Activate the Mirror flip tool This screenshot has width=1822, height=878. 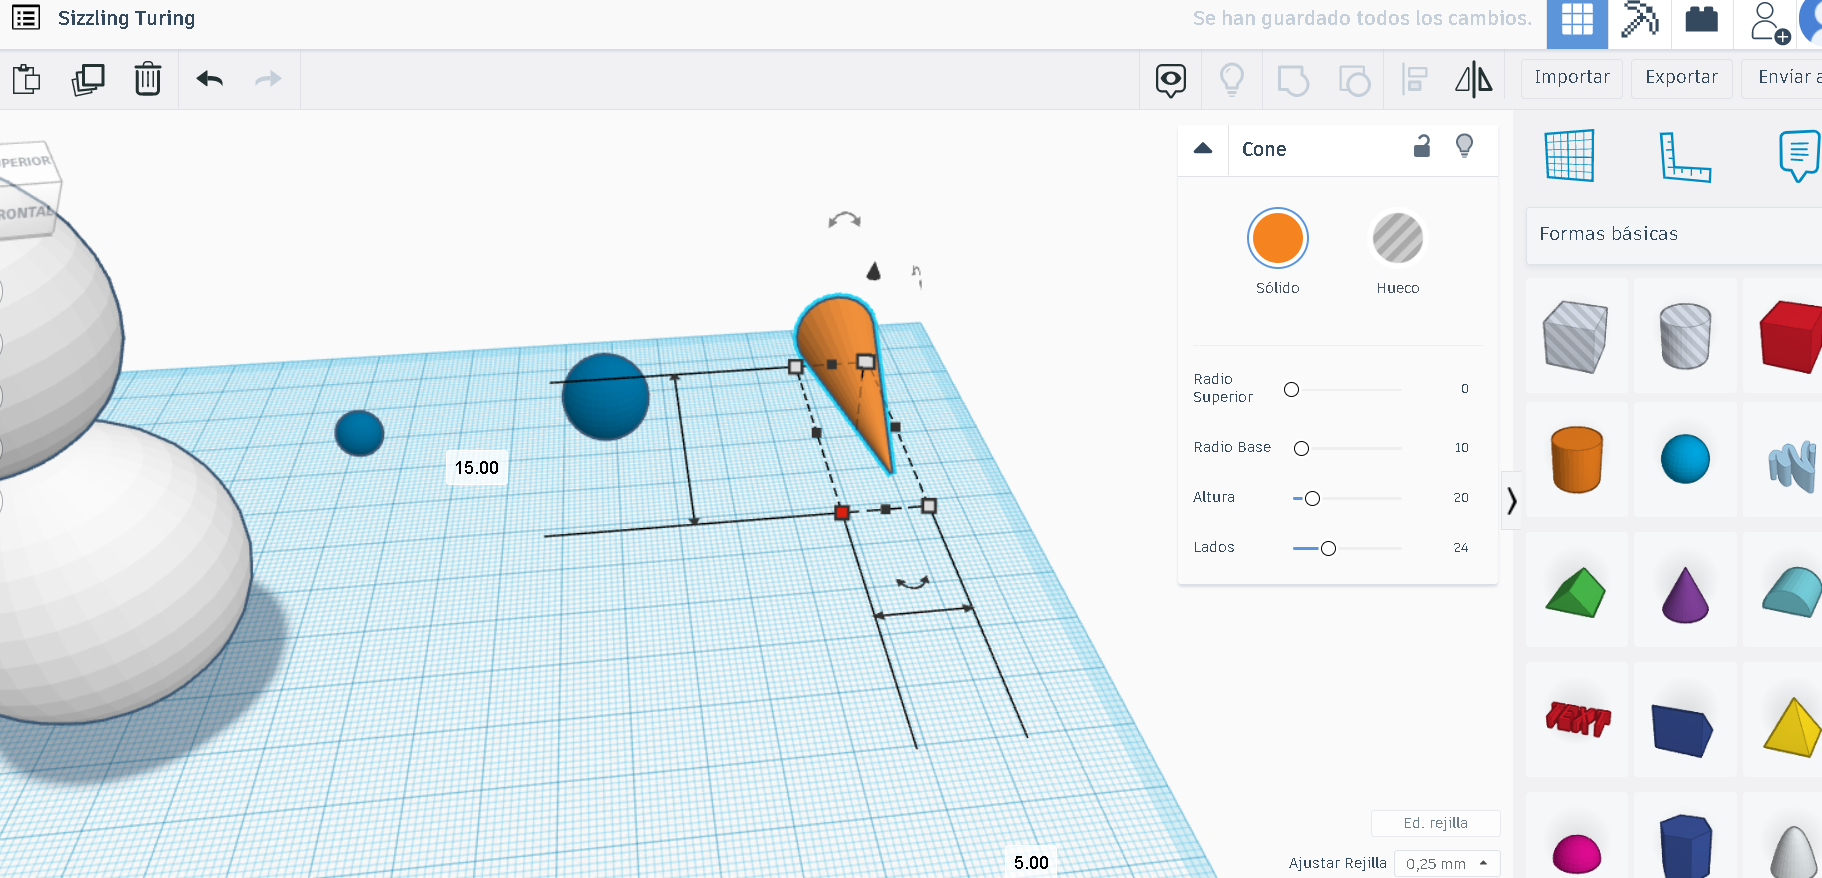tap(1474, 79)
